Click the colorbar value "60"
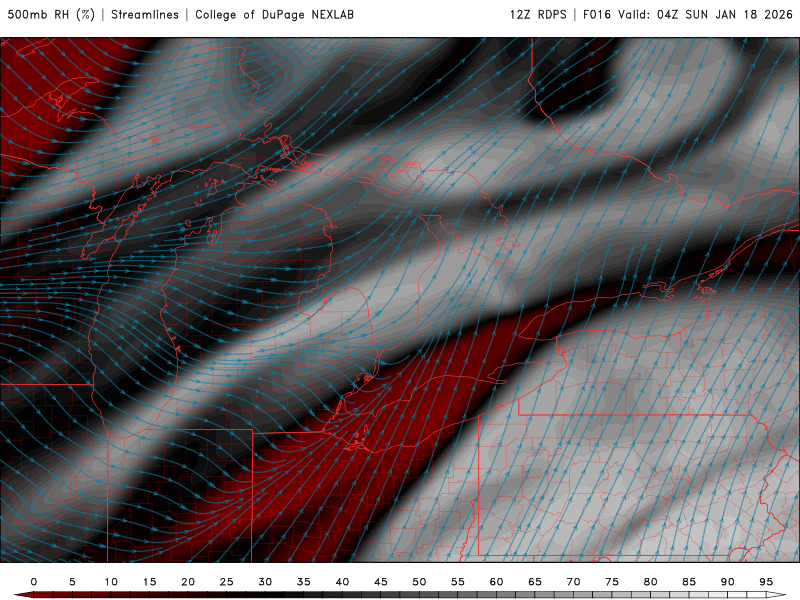This screenshot has width=800, height=600. [496, 582]
